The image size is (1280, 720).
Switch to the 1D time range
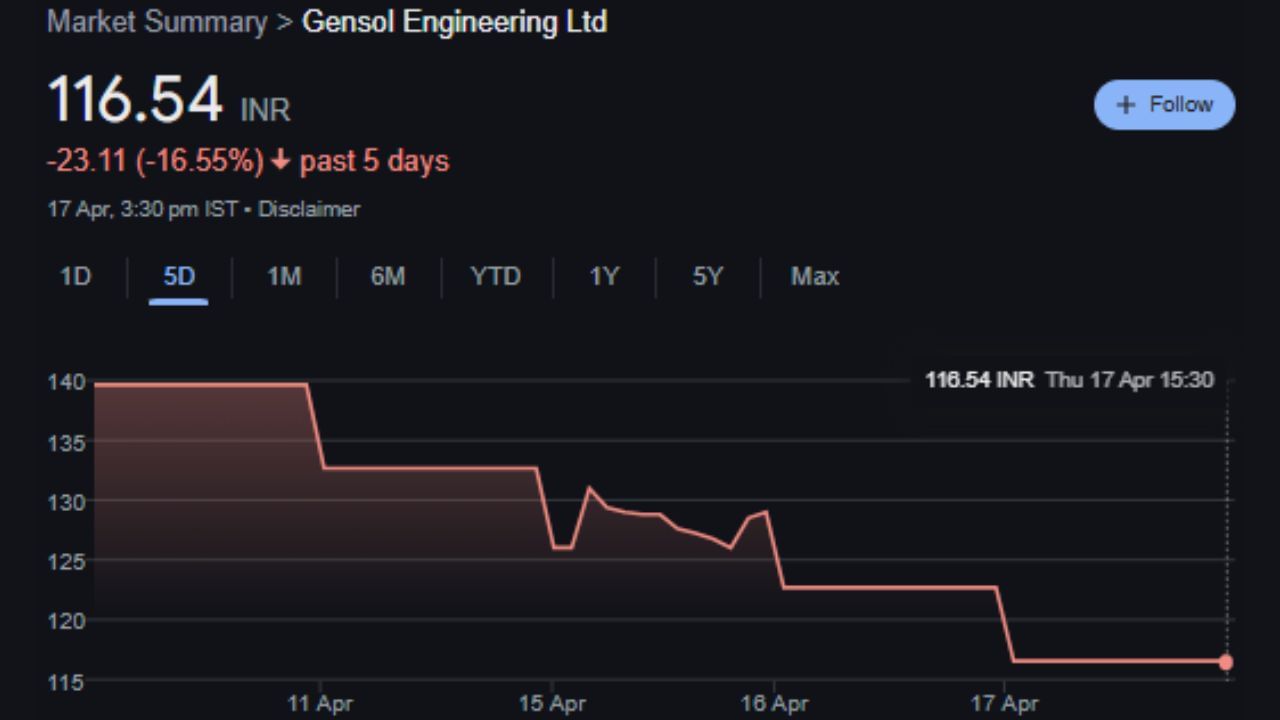tap(75, 277)
